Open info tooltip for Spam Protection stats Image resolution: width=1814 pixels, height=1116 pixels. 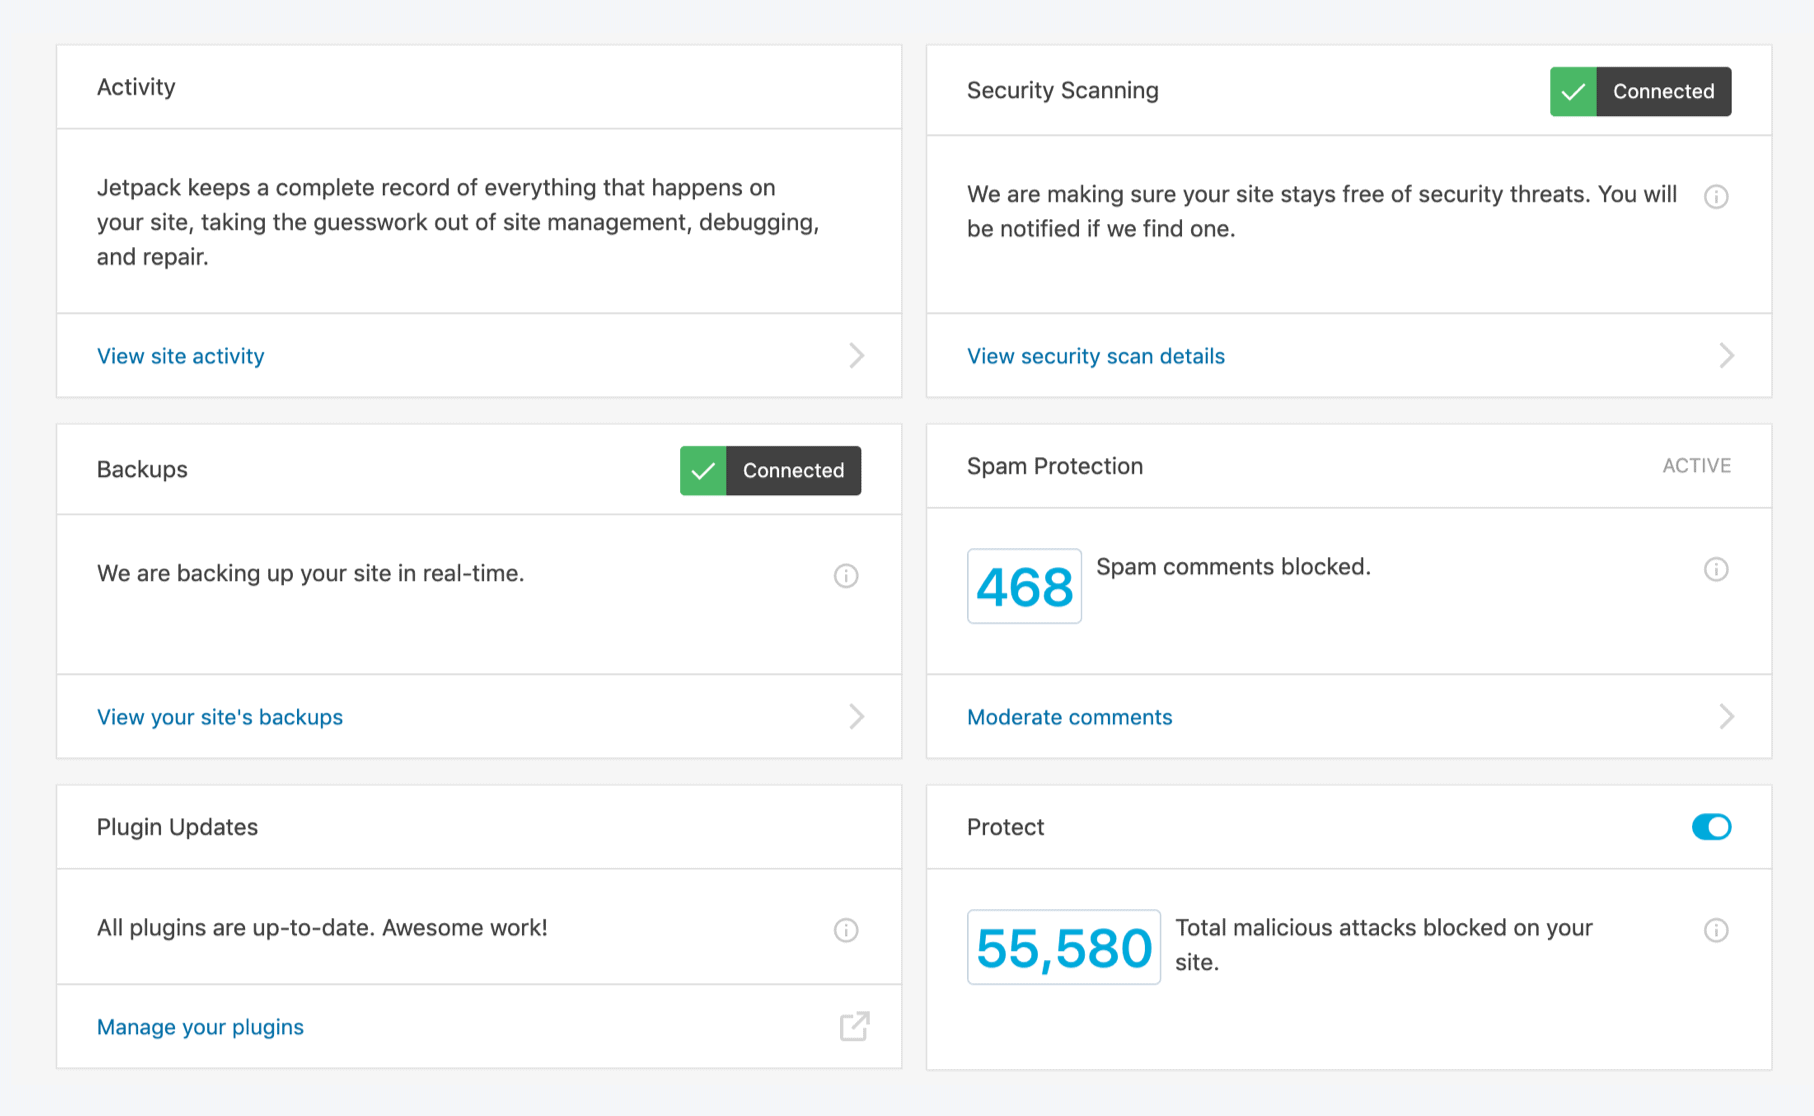click(1716, 569)
